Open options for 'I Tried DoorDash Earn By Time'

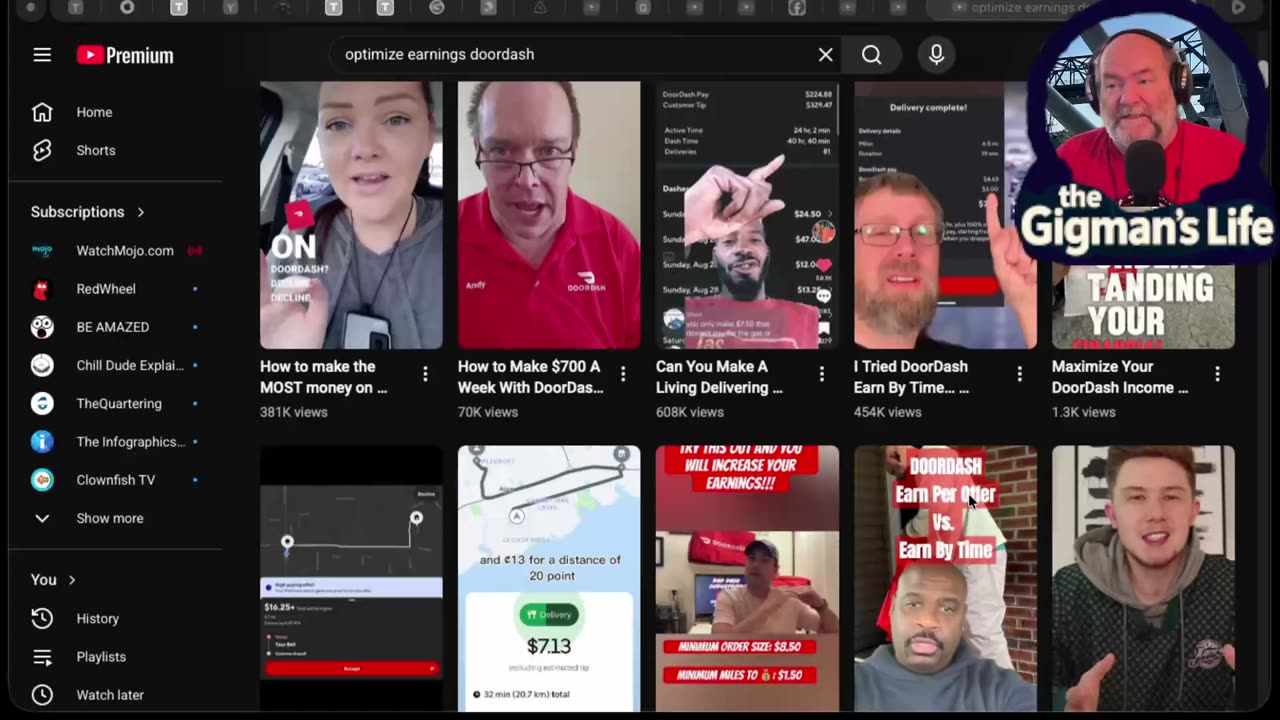tap(1020, 374)
